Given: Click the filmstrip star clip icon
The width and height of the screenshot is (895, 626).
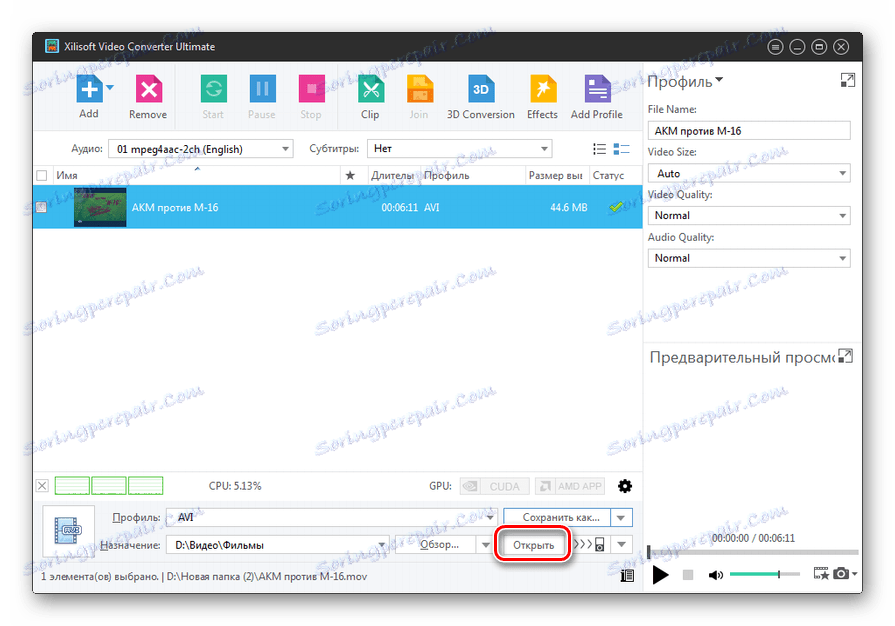Looking at the screenshot, I should click(x=821, y=574).
